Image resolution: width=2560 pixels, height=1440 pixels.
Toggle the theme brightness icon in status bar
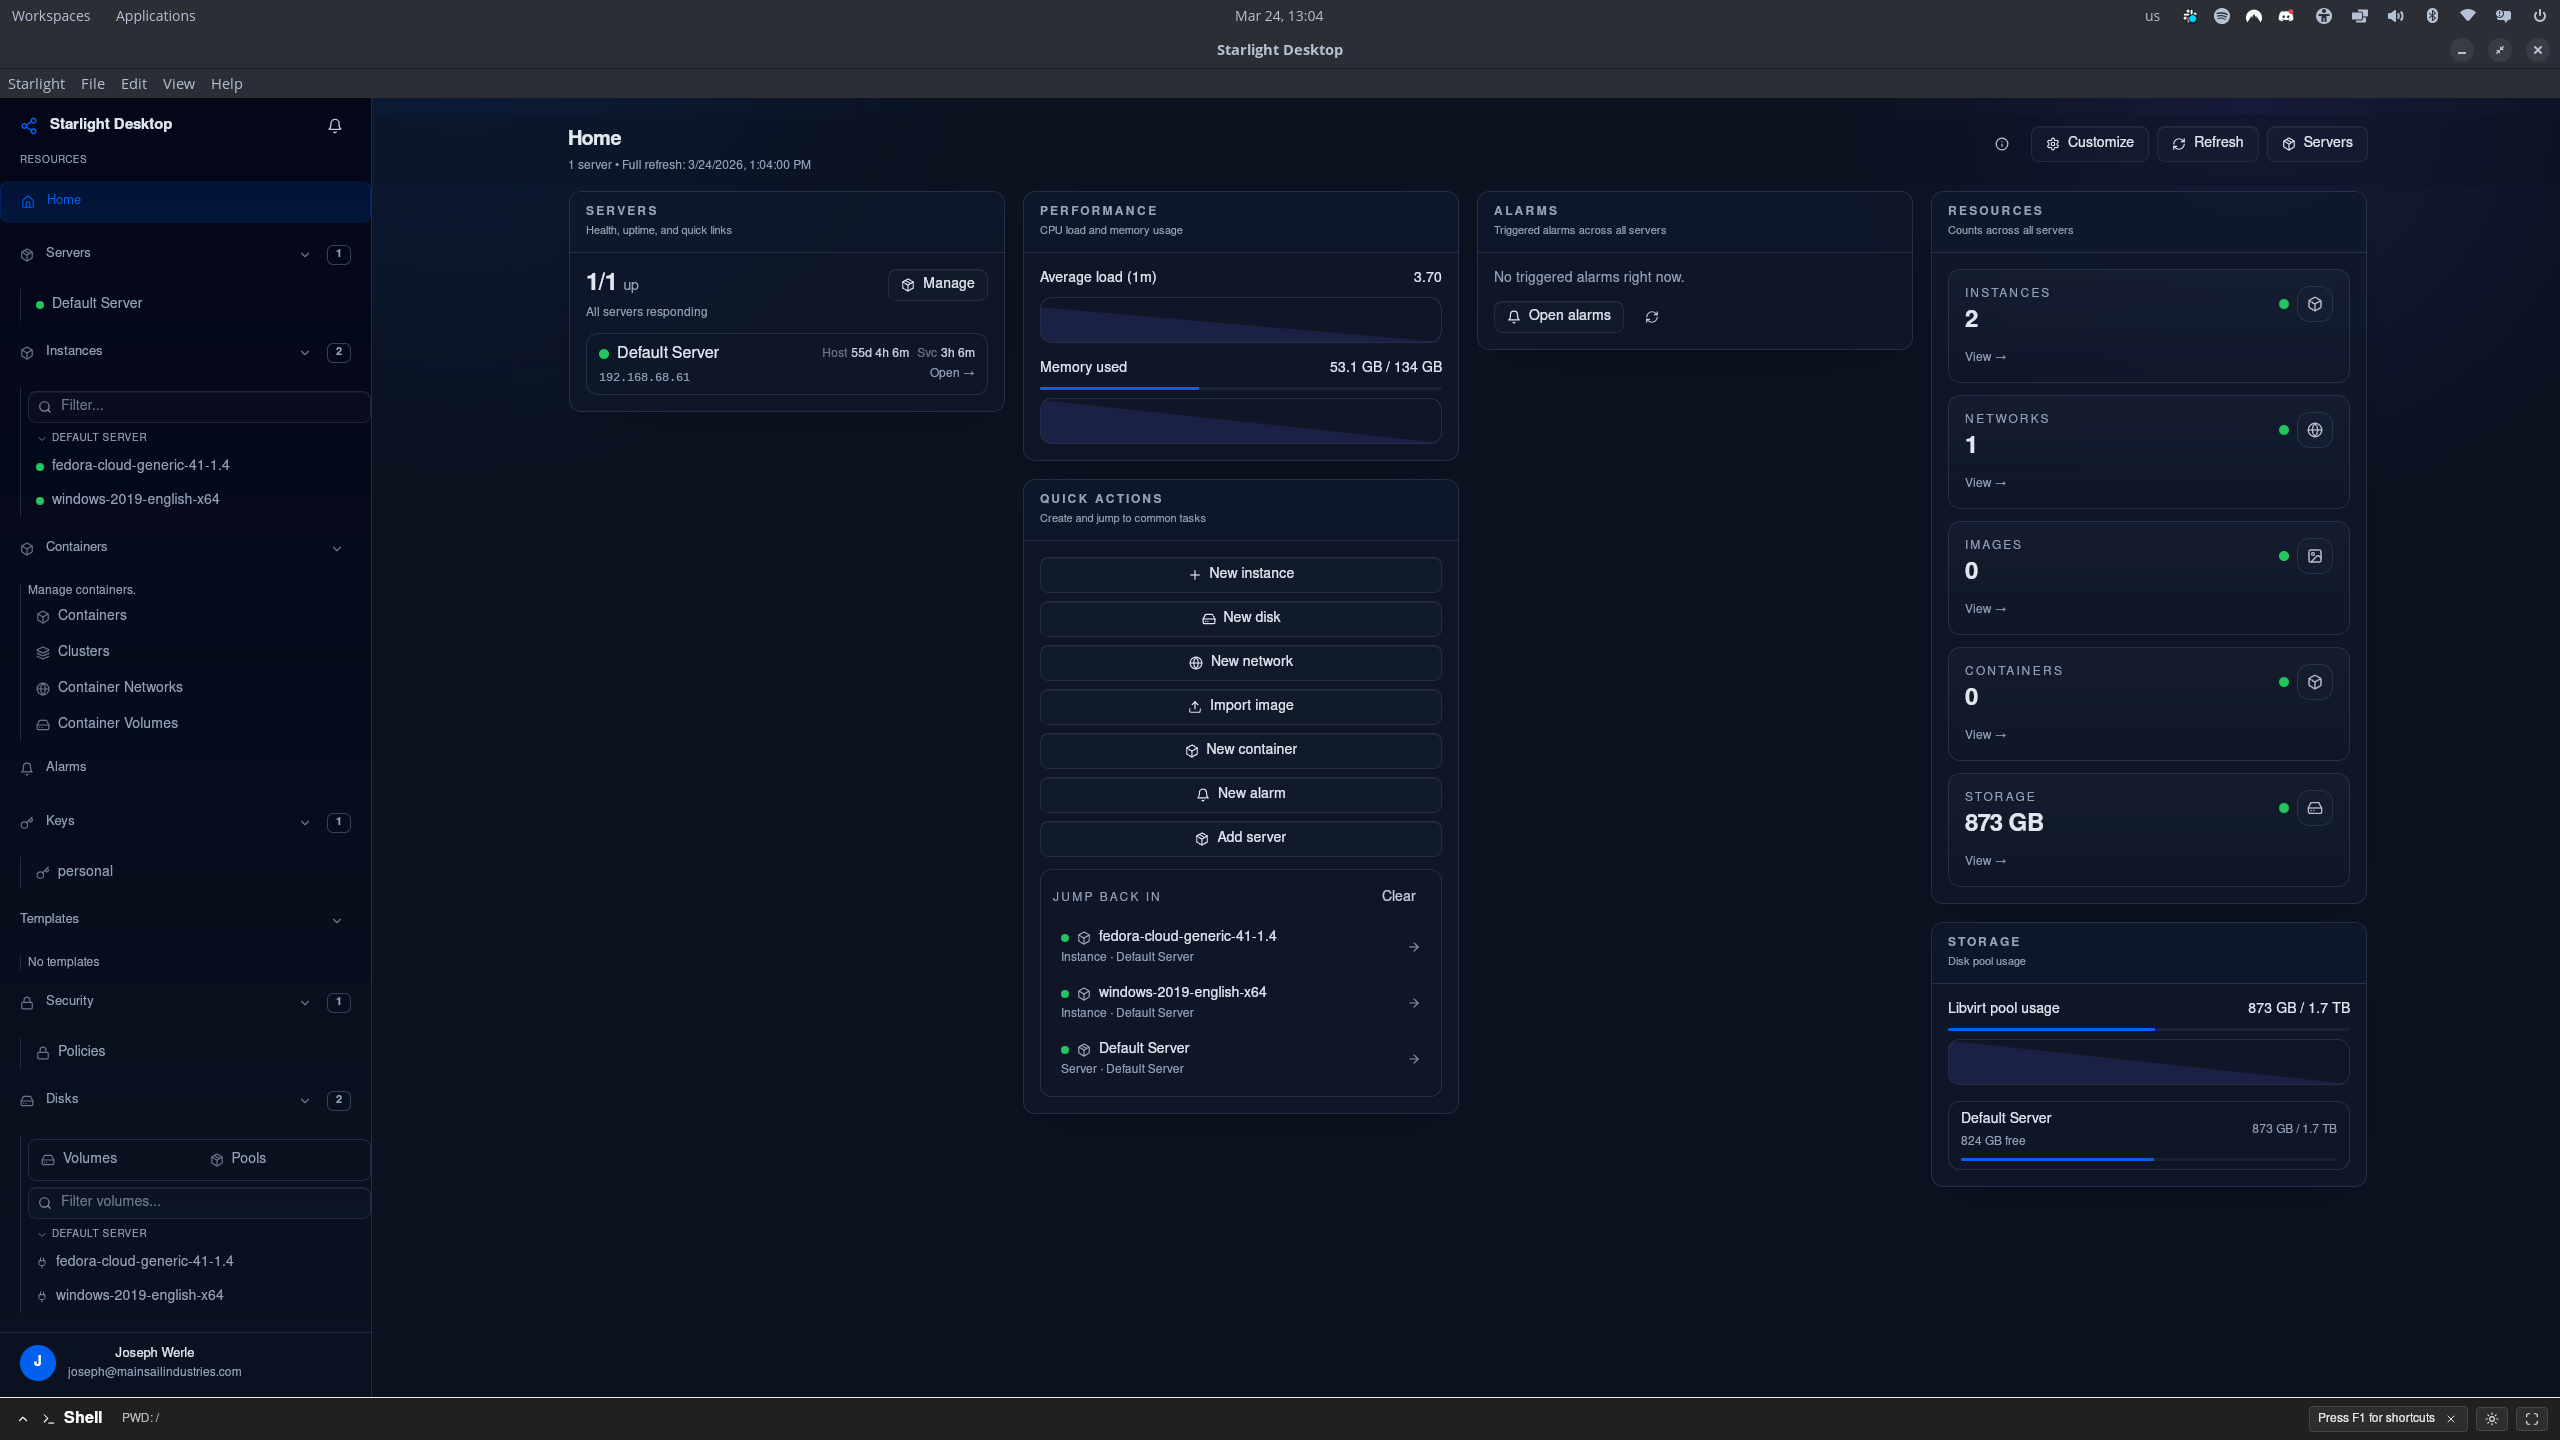click(2492, 1419)
